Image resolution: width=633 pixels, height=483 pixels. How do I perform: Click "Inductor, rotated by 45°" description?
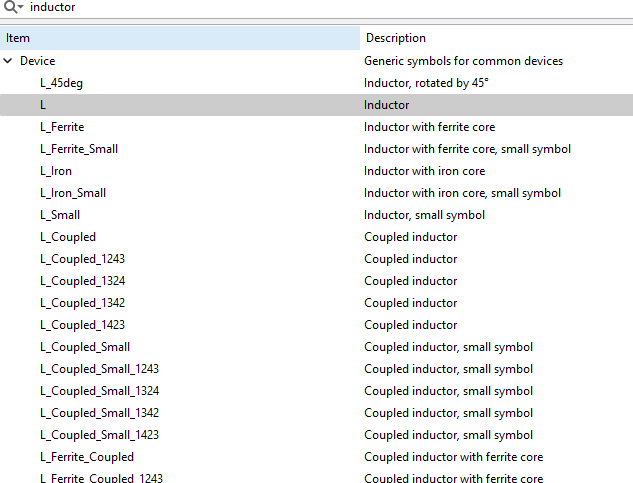[426, 83]
